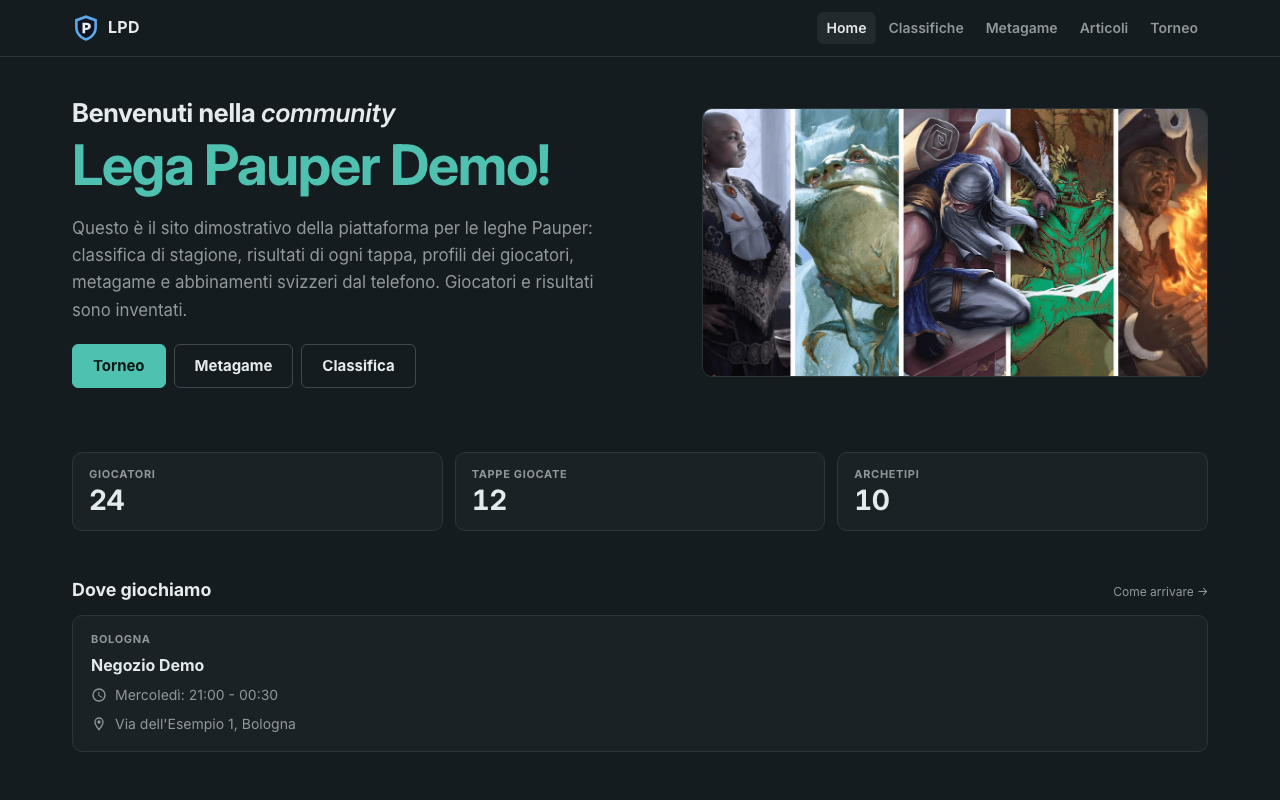Image resolution: width=1280 pixels, height=800 pixels.
Task: Open the Home nav item
Action: pos(846,28)
